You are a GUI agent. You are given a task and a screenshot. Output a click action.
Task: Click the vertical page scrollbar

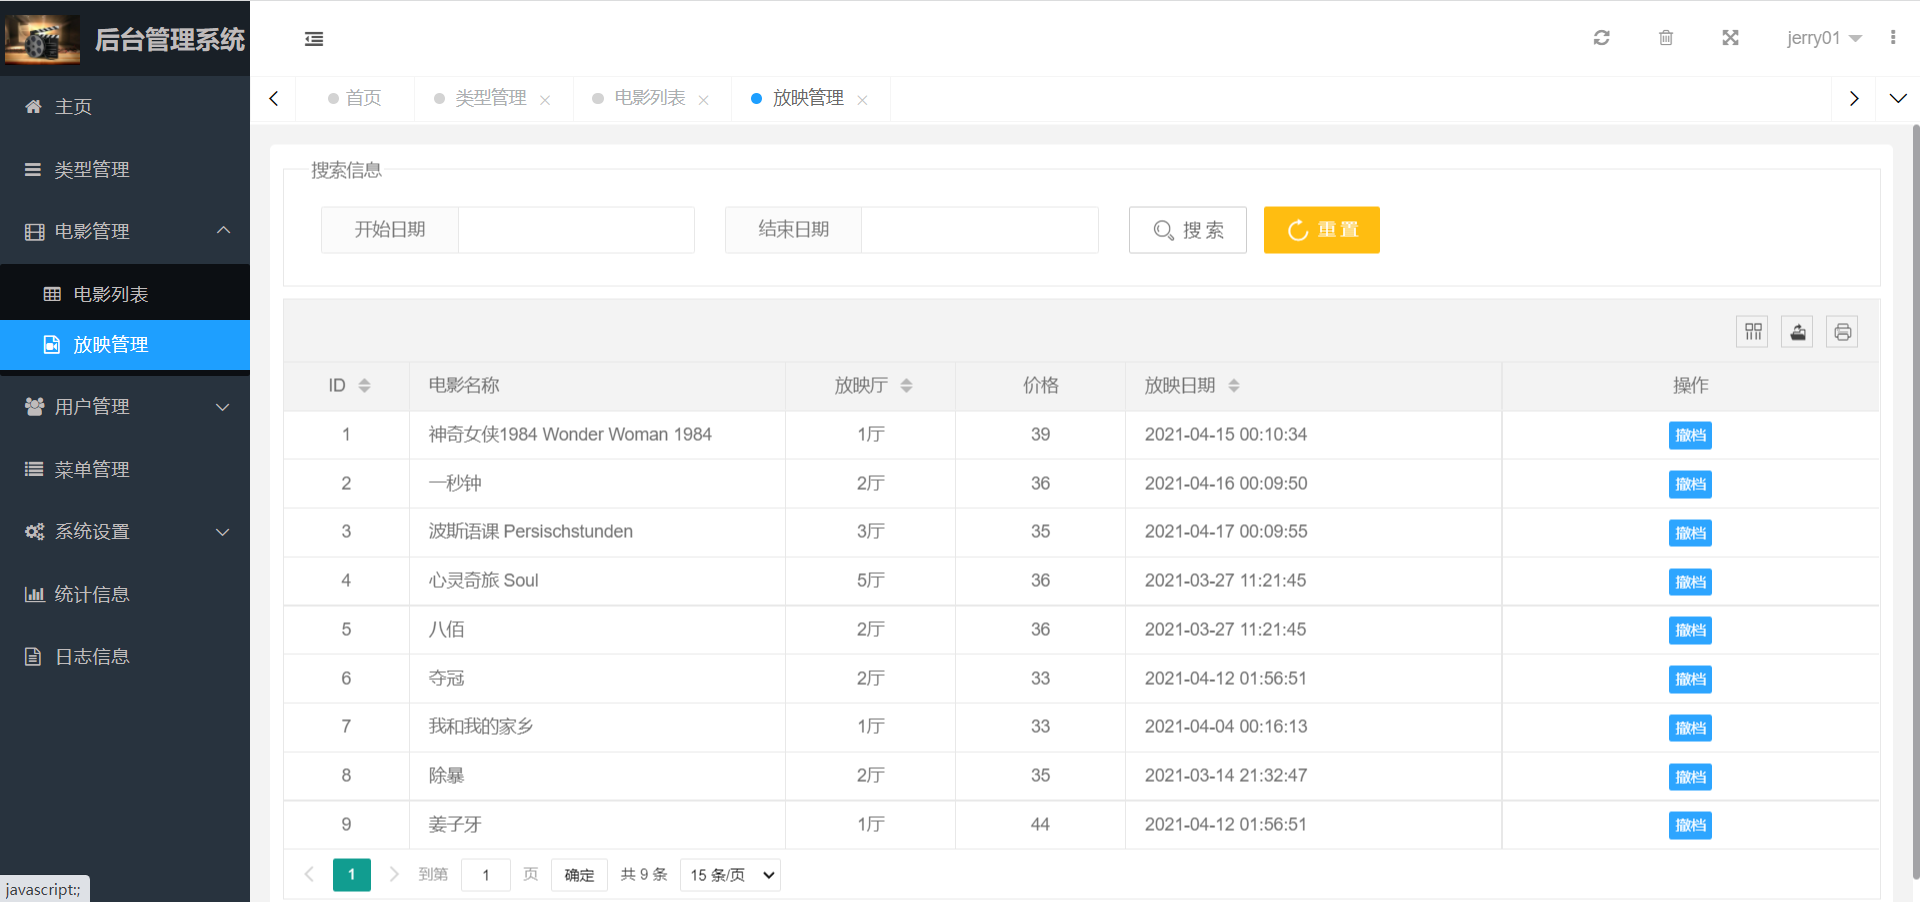pyautogui.click(x=1915, y=500)
